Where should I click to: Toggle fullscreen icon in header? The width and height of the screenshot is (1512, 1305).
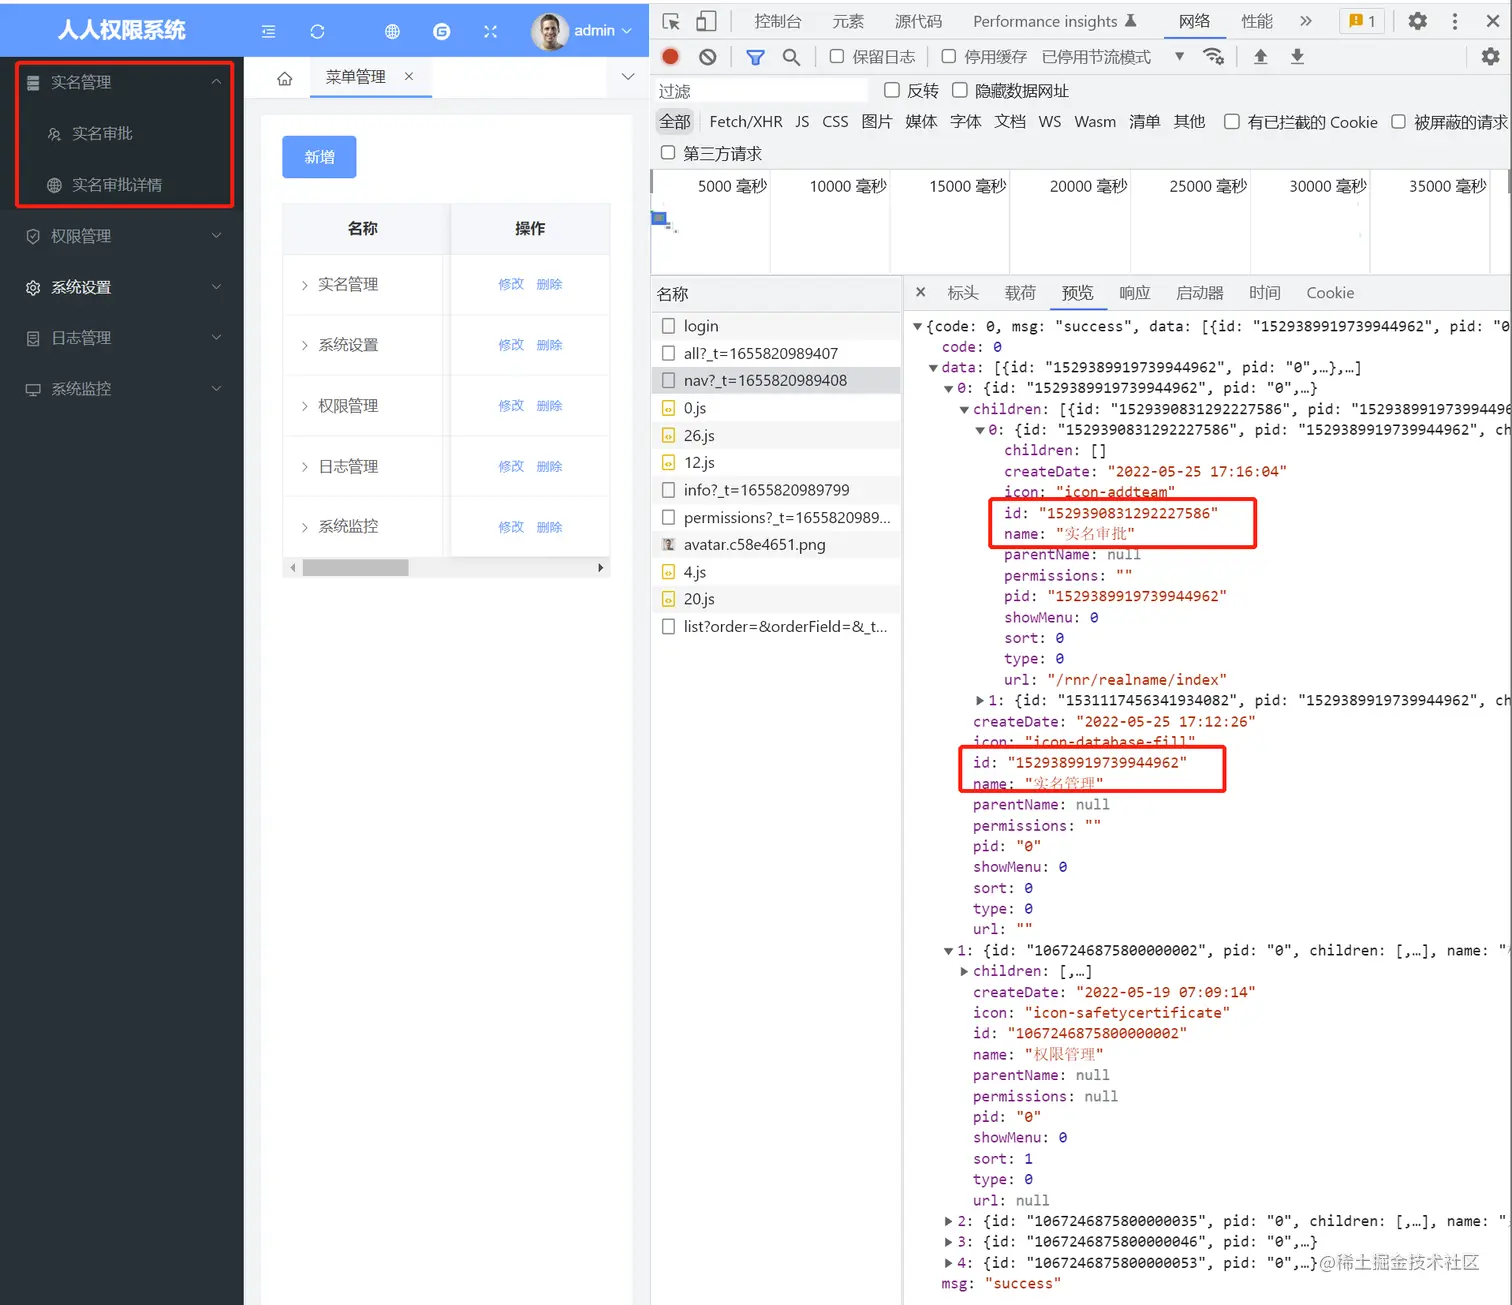[x=490, y=31]
